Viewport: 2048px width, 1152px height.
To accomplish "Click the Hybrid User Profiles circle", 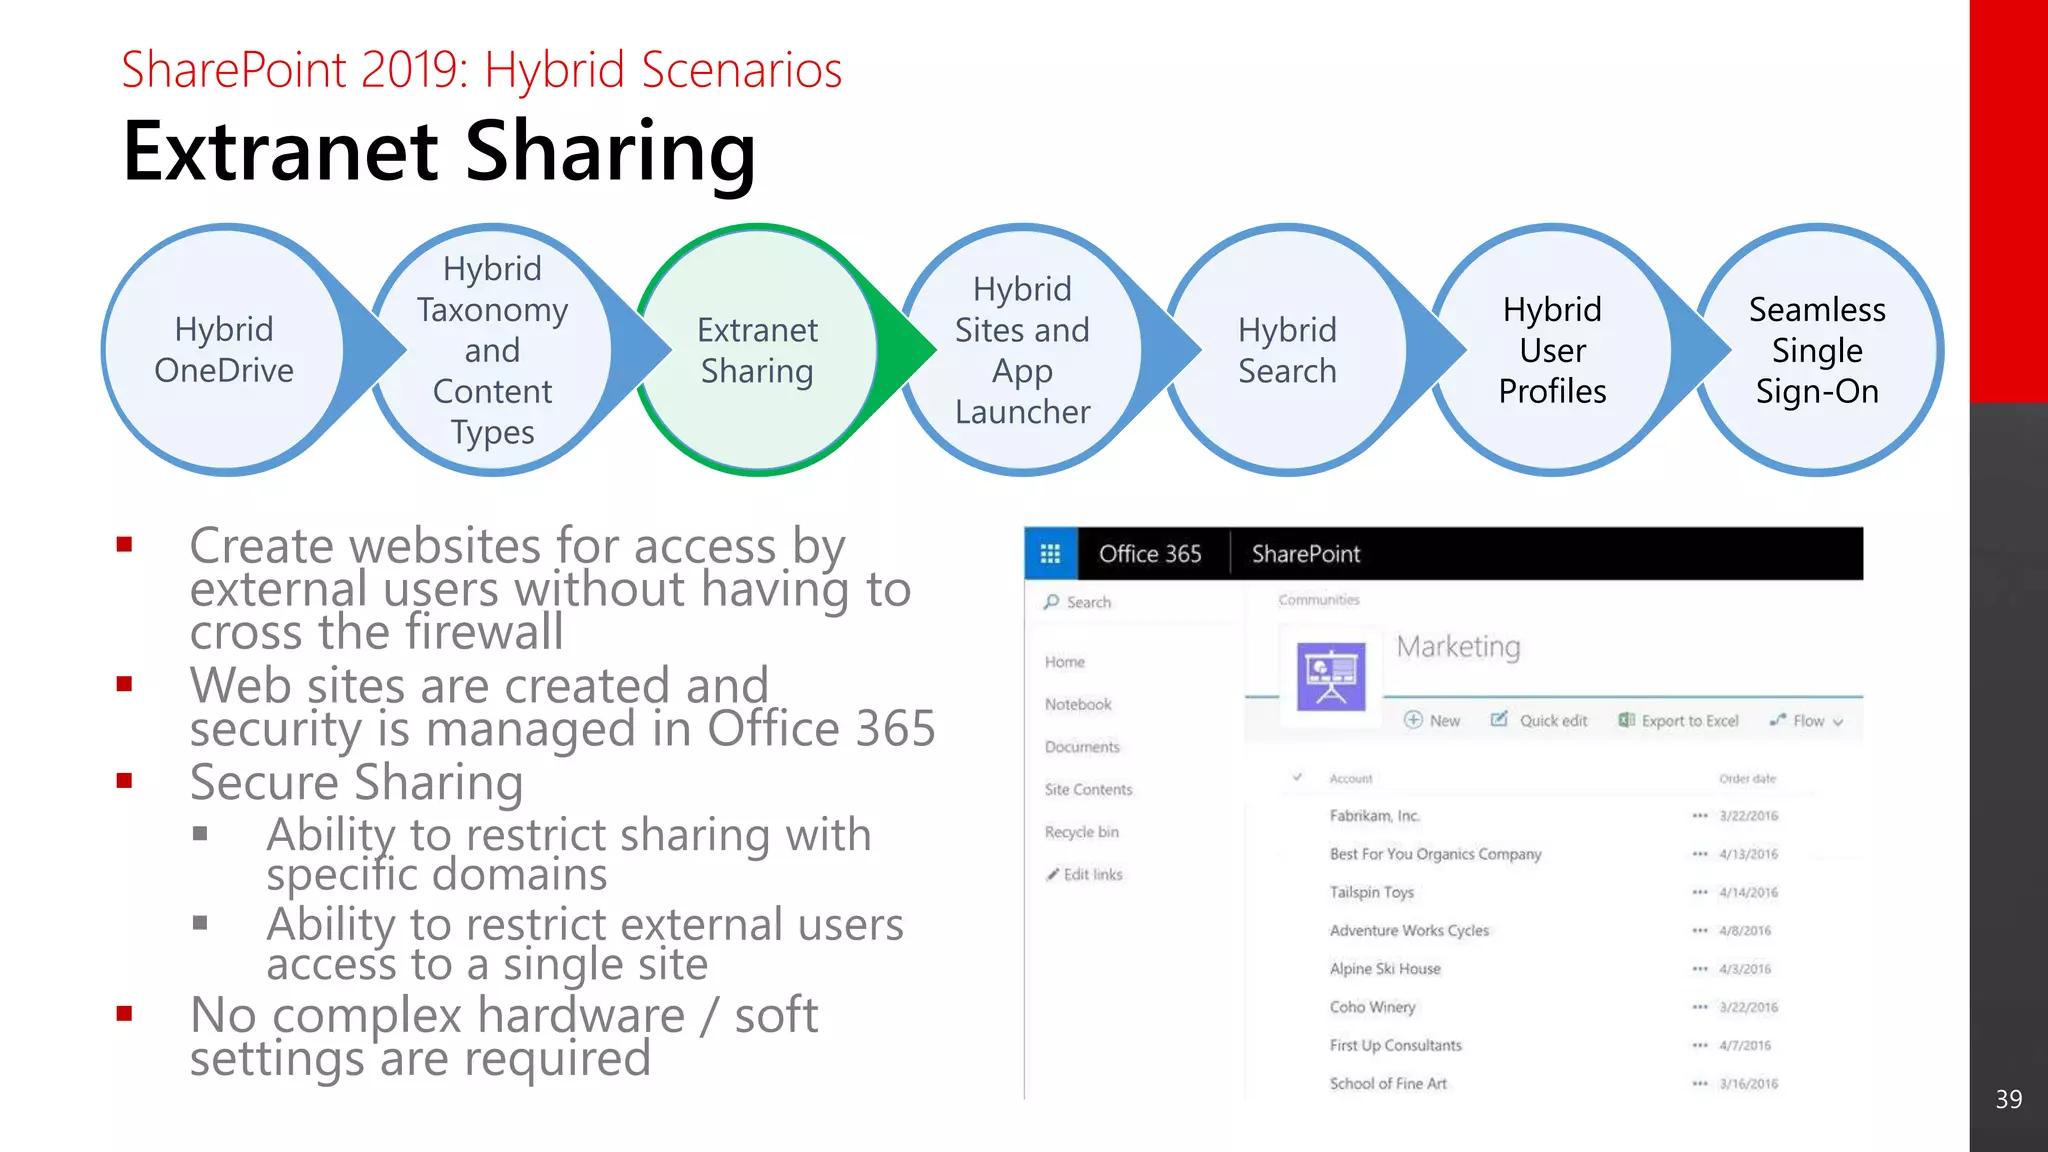I will pyautogui.click(x=1552, y=349).
